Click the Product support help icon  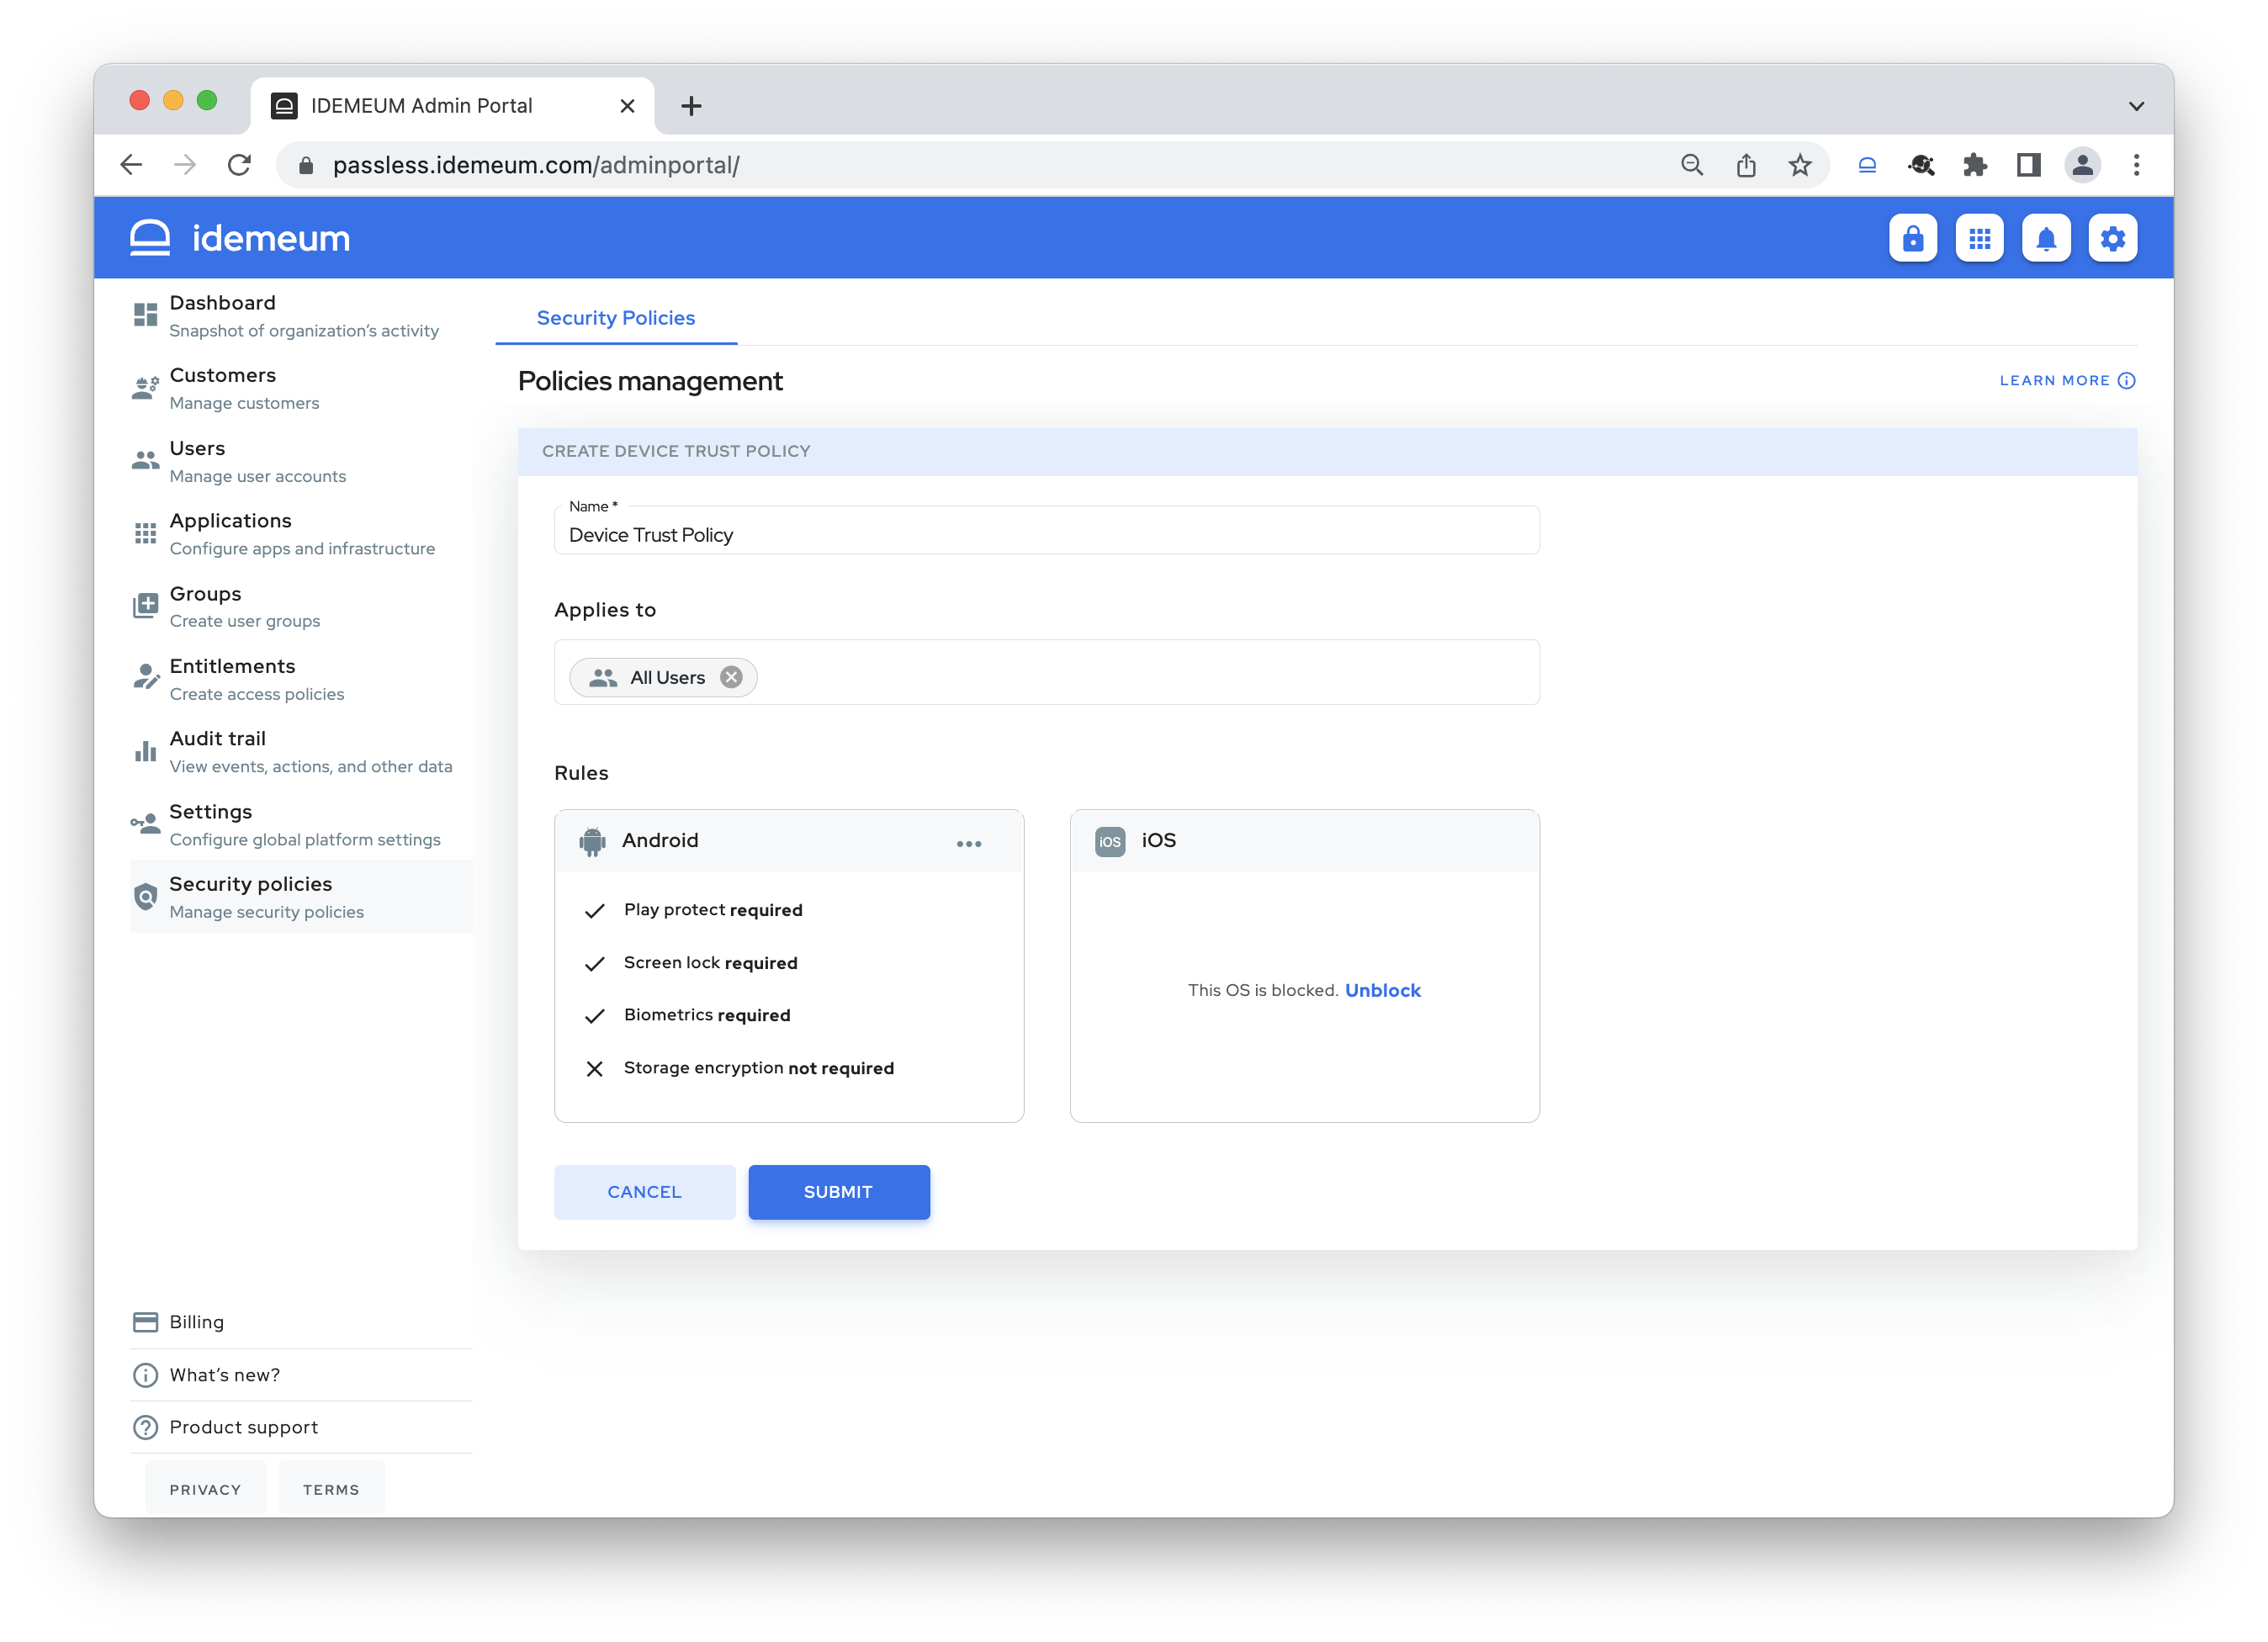(x=146, y=1427)
